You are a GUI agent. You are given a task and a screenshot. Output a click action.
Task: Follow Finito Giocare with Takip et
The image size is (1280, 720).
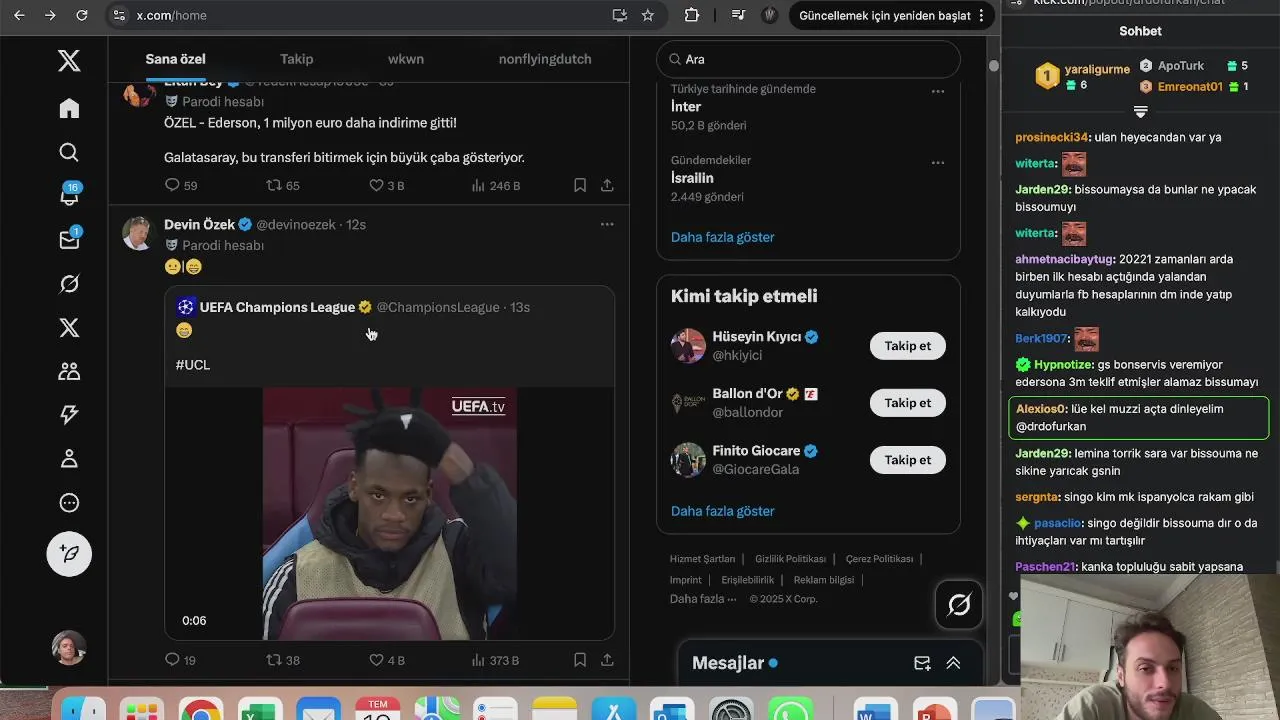(x=908, y=460)
